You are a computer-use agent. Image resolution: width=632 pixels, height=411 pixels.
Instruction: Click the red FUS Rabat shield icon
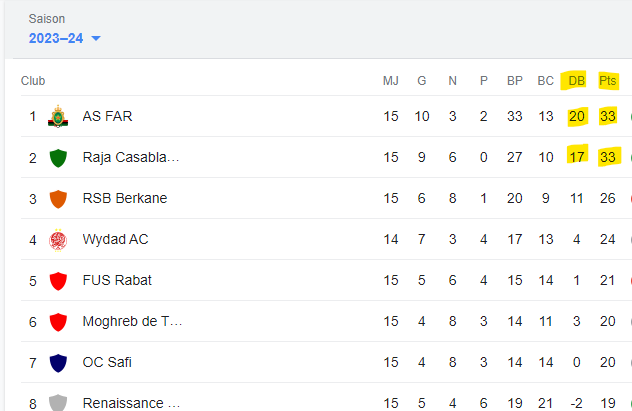click(x=58, y=280)
